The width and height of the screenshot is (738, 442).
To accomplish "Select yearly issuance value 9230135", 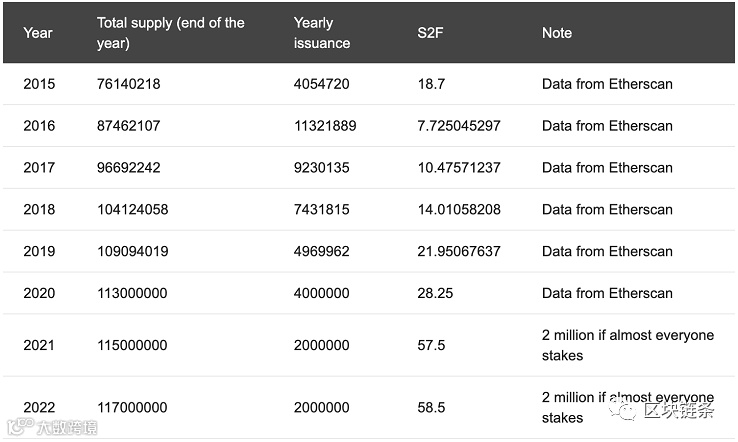I will tap(322, 168).
